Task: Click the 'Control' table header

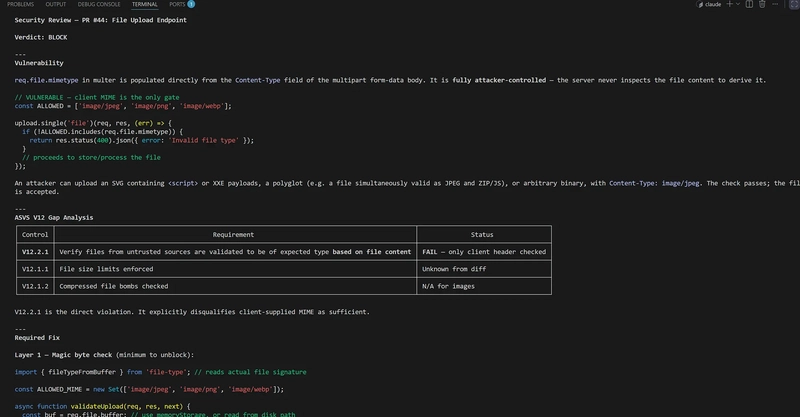Action: click(35, 235)
